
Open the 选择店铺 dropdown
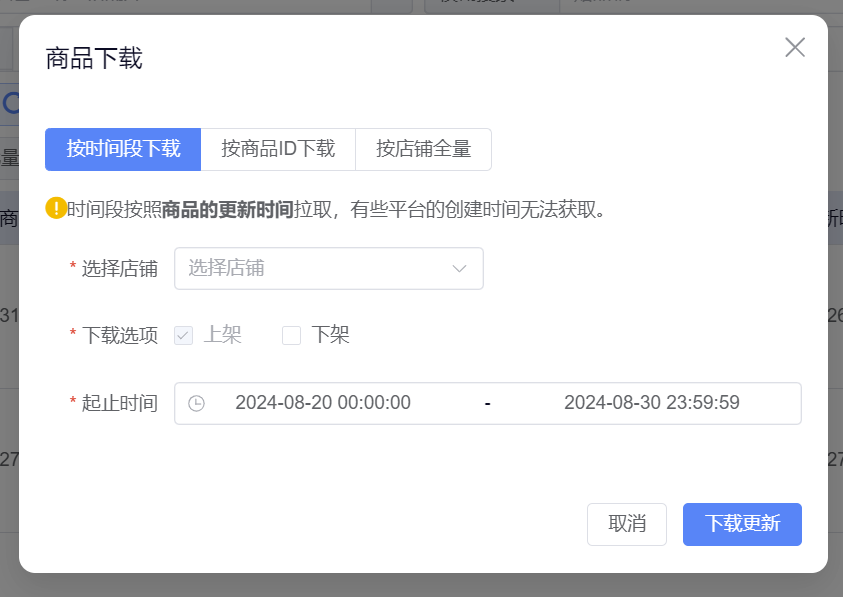coord(329,268)
